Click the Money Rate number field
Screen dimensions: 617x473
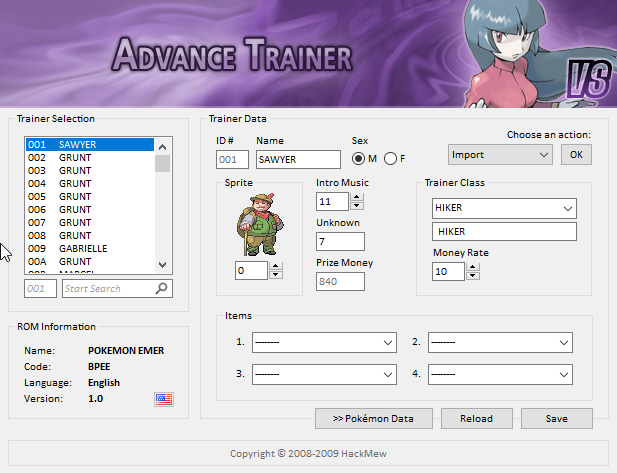[448, 272]
